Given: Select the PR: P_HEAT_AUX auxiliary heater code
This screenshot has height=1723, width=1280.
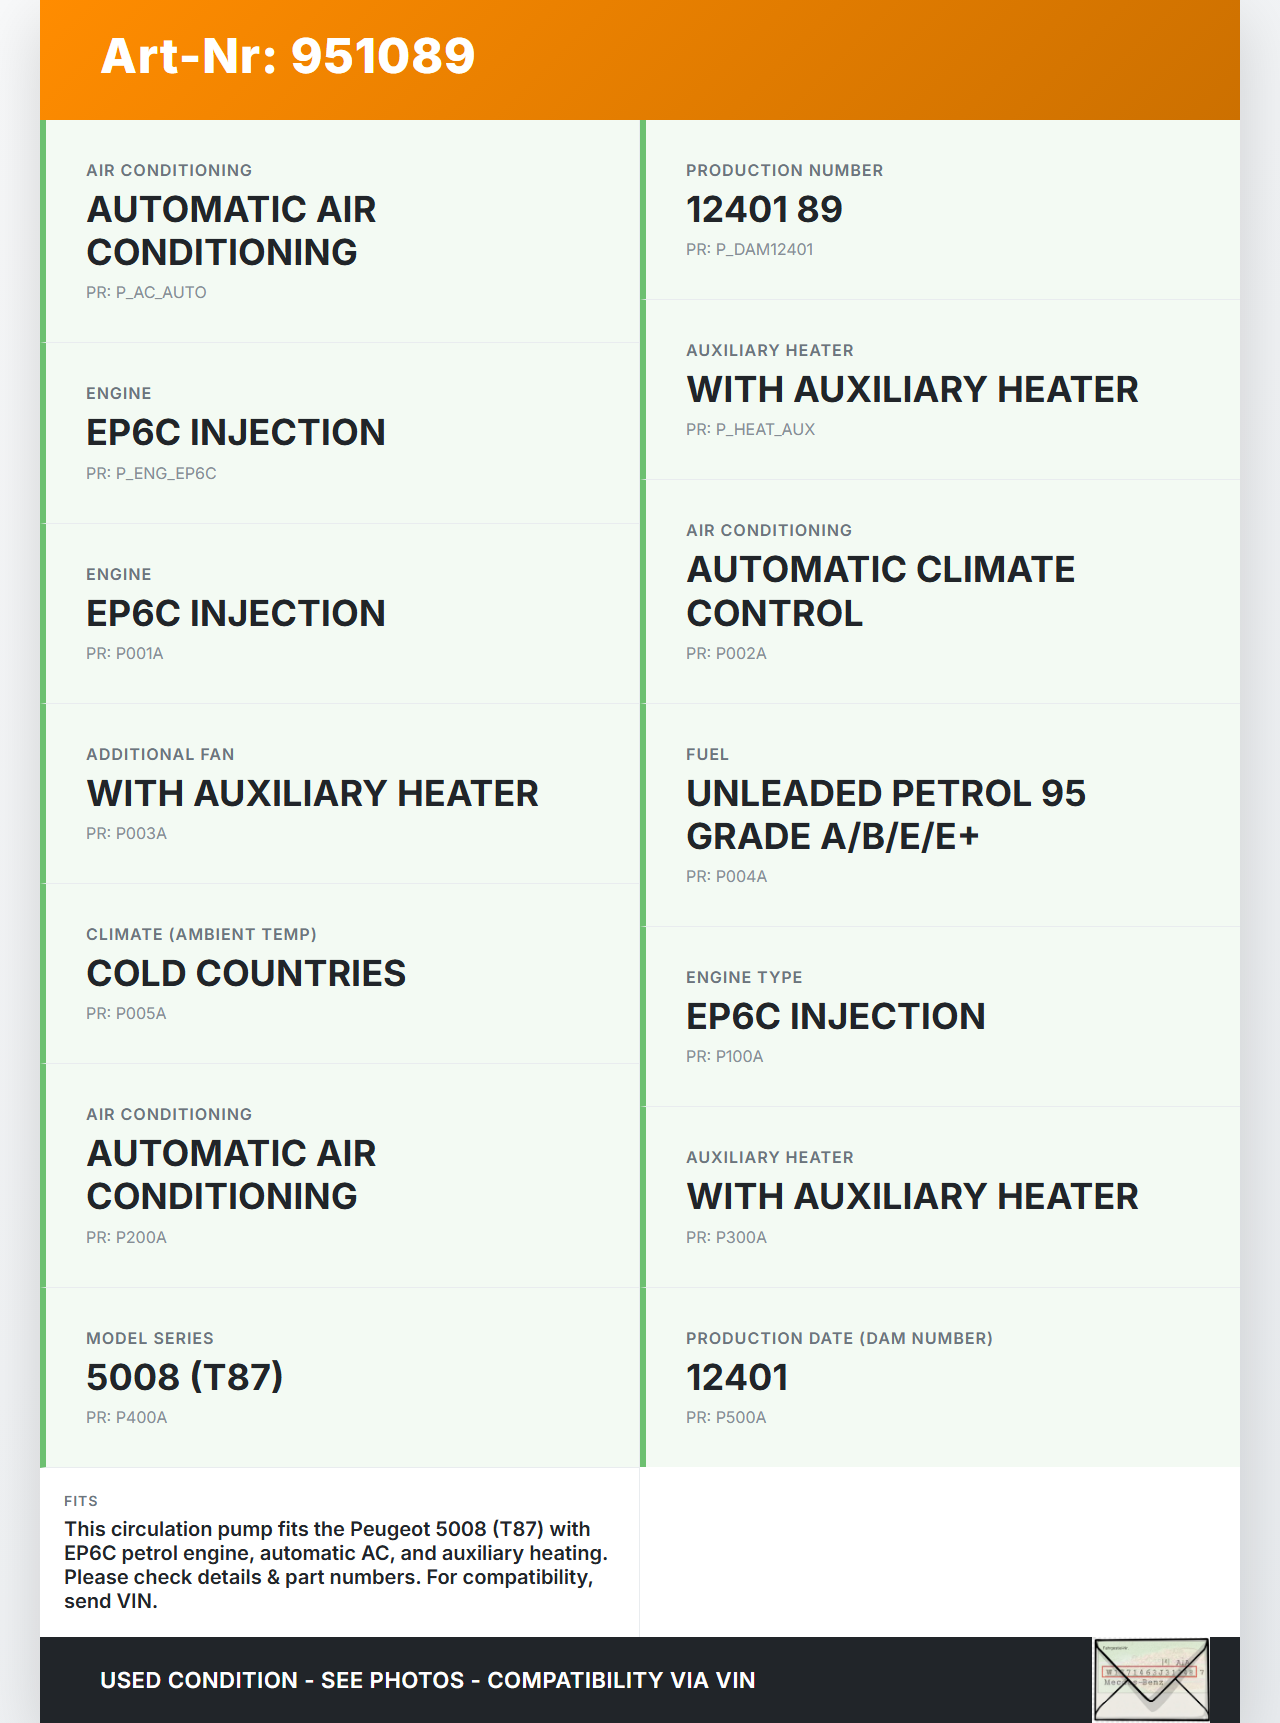Looking at the screenshot, I should coord(750,429).
